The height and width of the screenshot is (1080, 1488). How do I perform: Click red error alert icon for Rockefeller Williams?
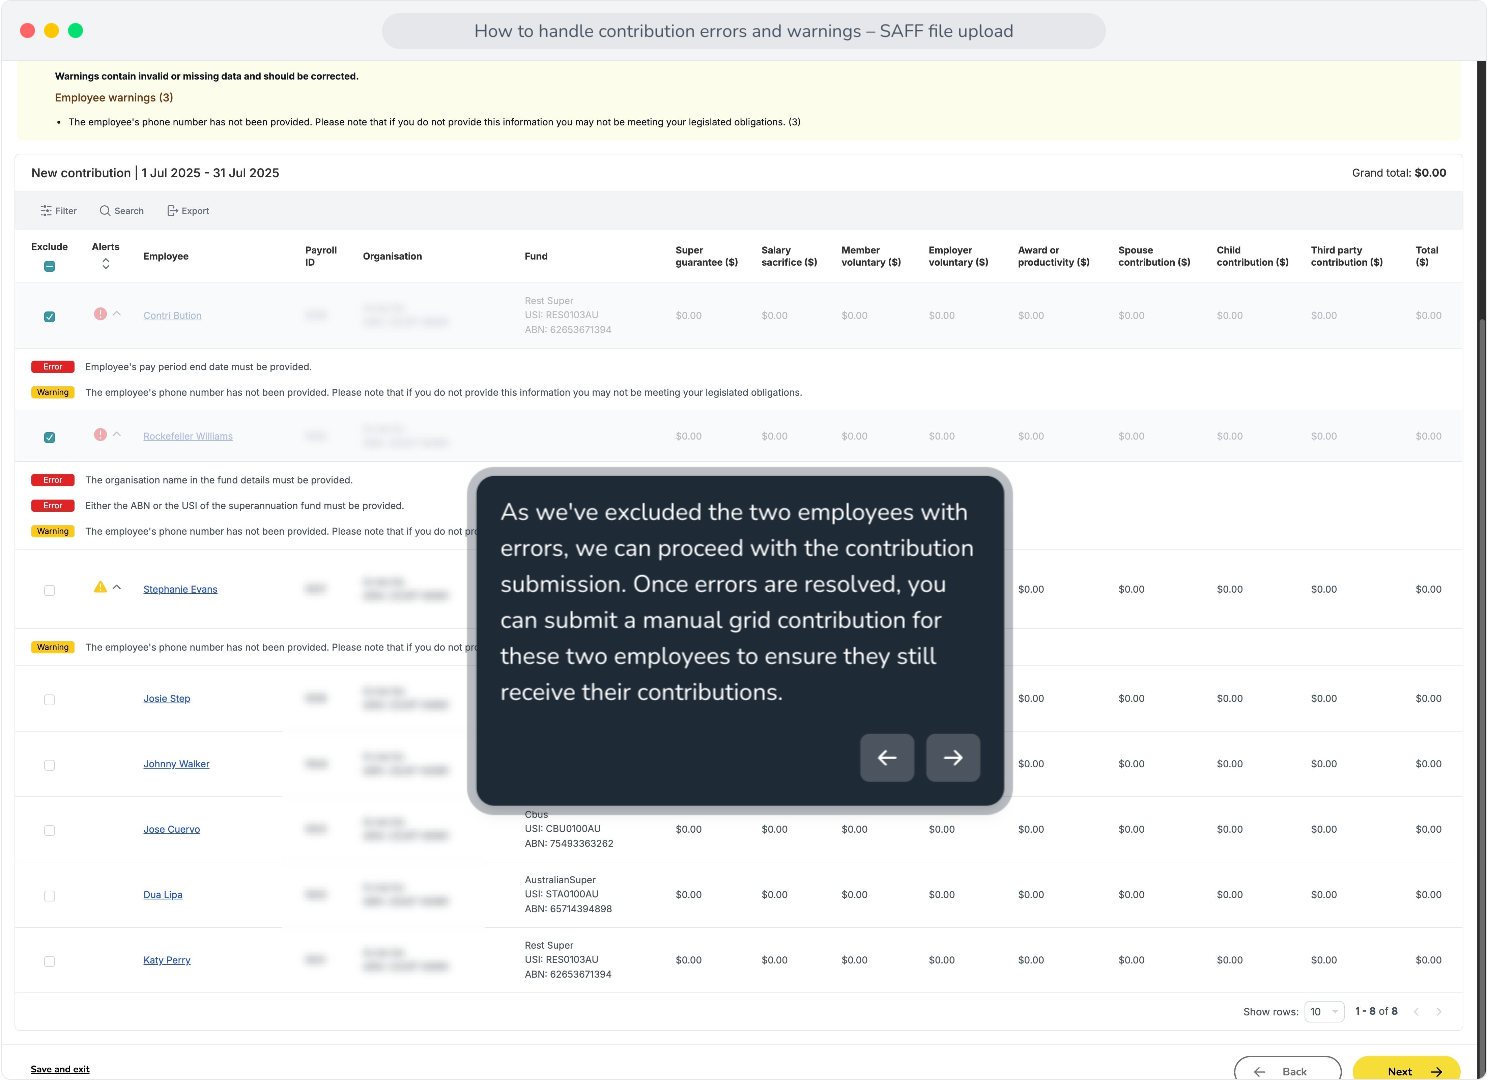tap(100, 435)
